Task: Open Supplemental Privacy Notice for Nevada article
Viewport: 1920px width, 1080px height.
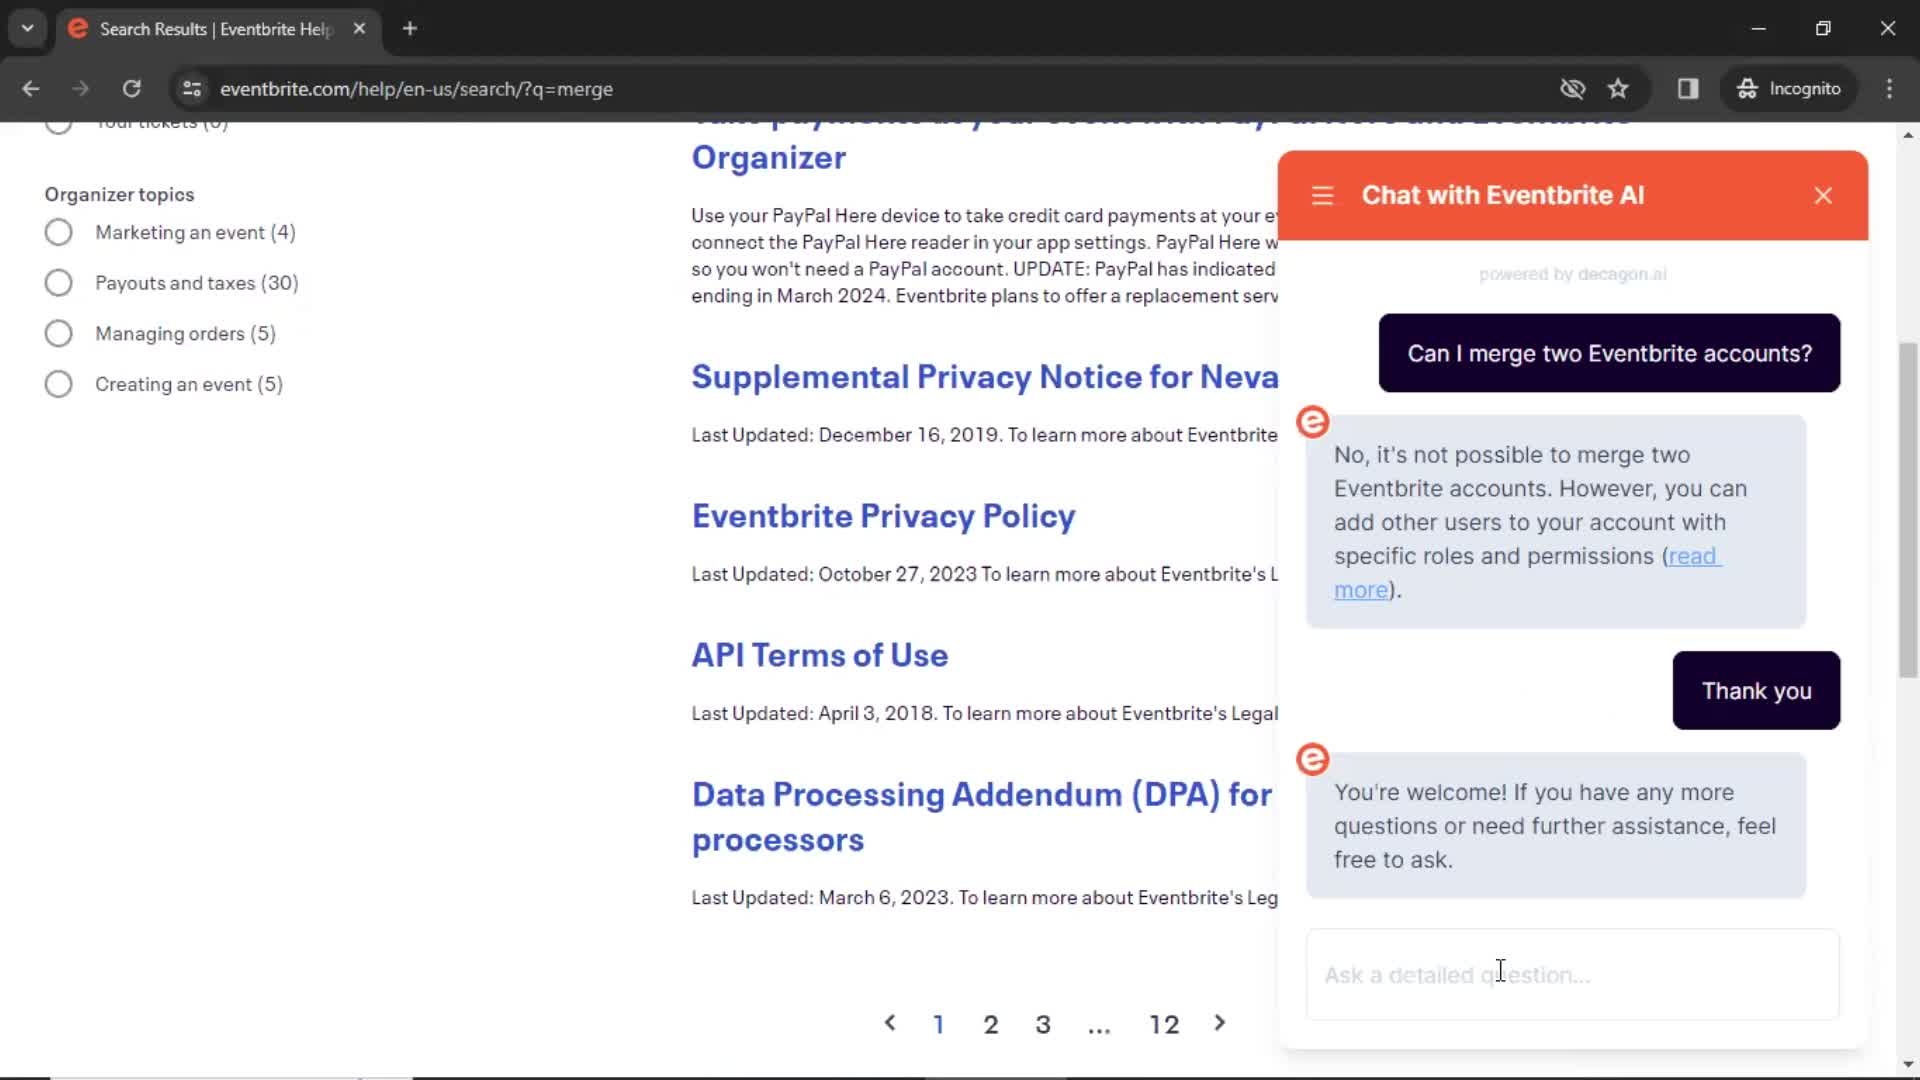Action: [984, 377]
